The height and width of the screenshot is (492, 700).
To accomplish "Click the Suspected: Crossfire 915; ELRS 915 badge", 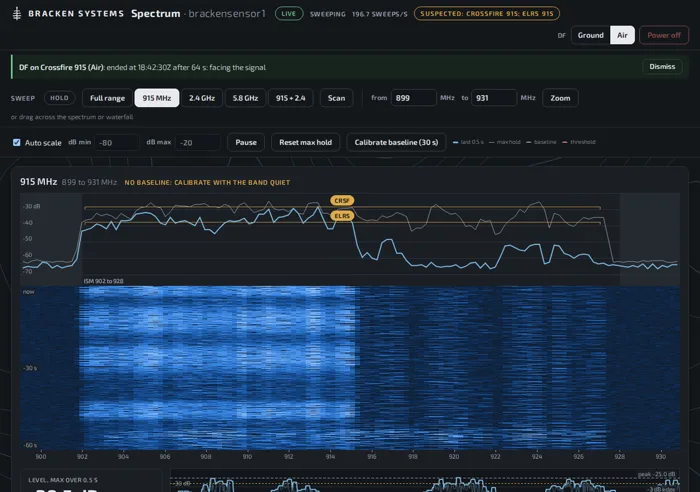I will [x=487, y=13].
